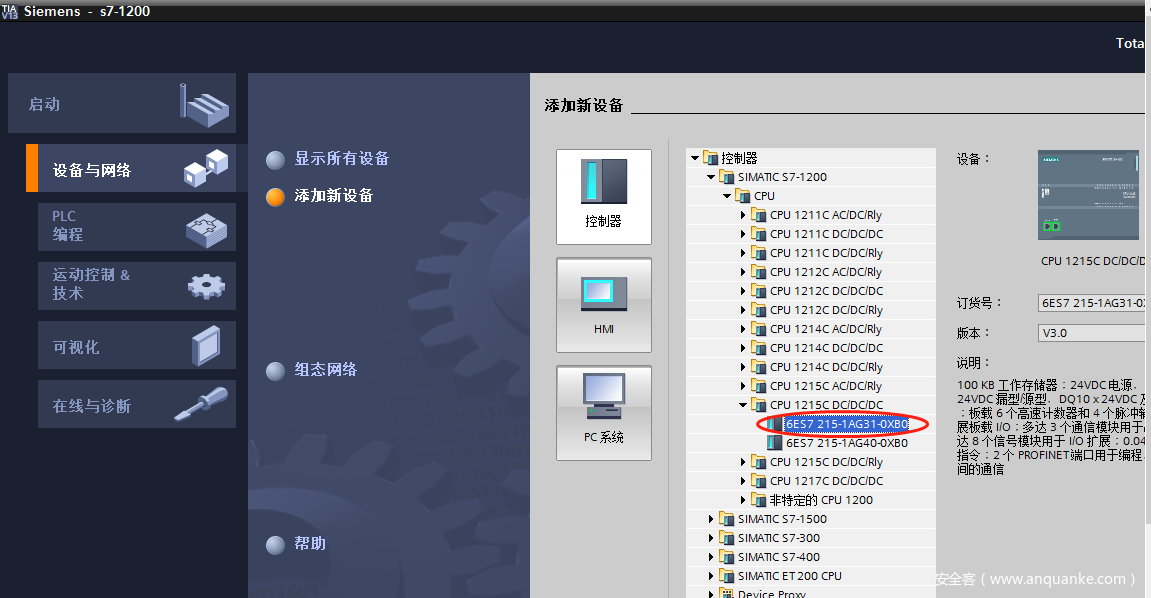The image size is (1151, 598).
Task: Select order number 6ES7 215-1AG31-0XB0
Action: (x=847, y=424)
